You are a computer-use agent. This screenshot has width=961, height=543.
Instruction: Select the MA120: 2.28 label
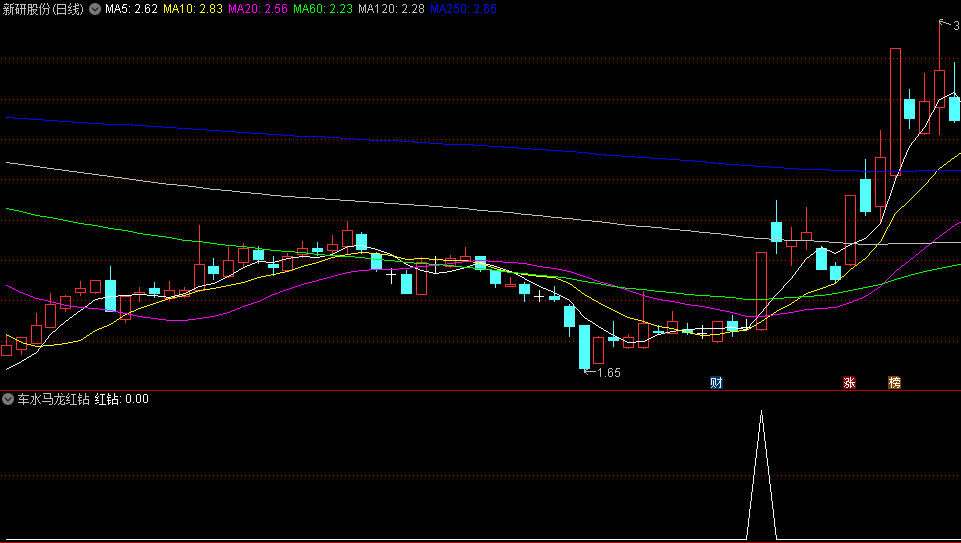coord(391,9)
